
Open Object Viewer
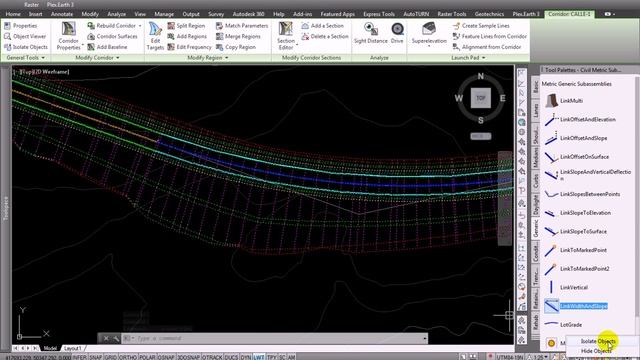pos(25,36)
